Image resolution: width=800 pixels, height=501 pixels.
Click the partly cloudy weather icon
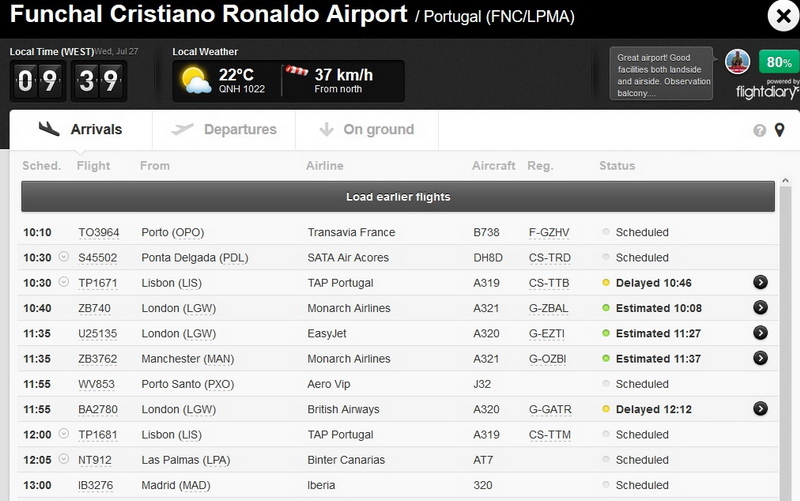coord(196,81)
